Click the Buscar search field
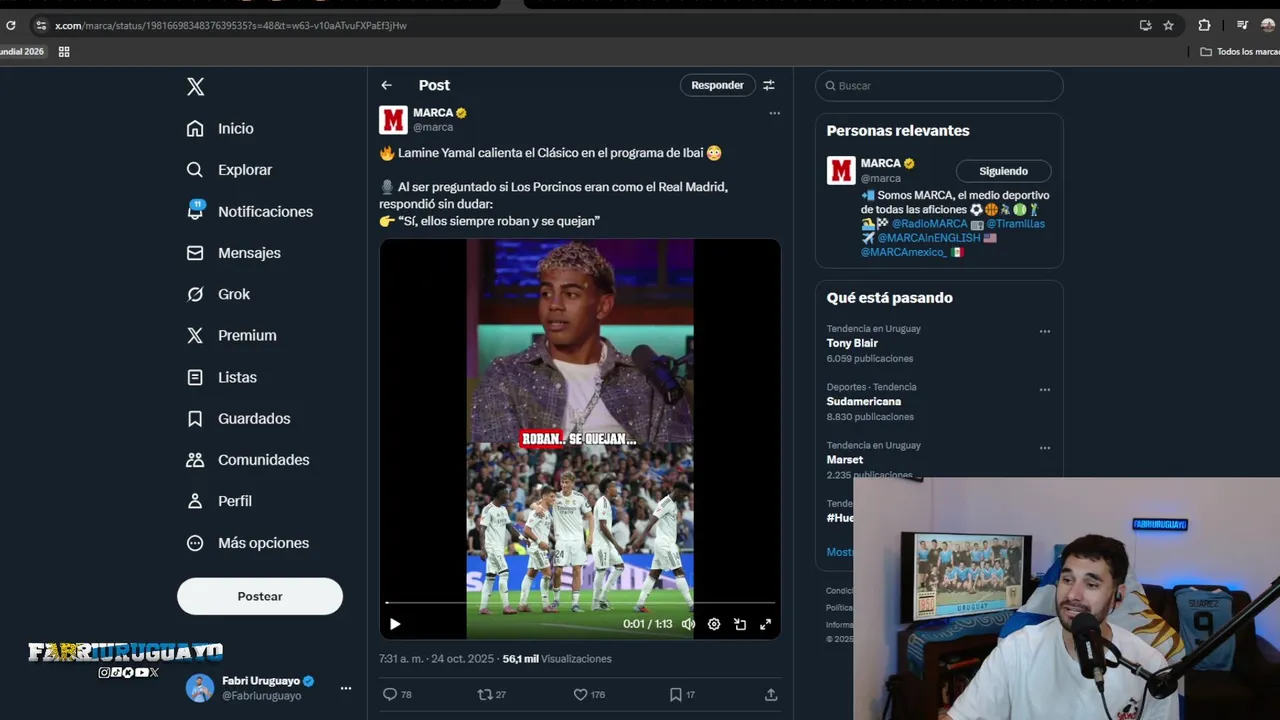 point(939,86)
